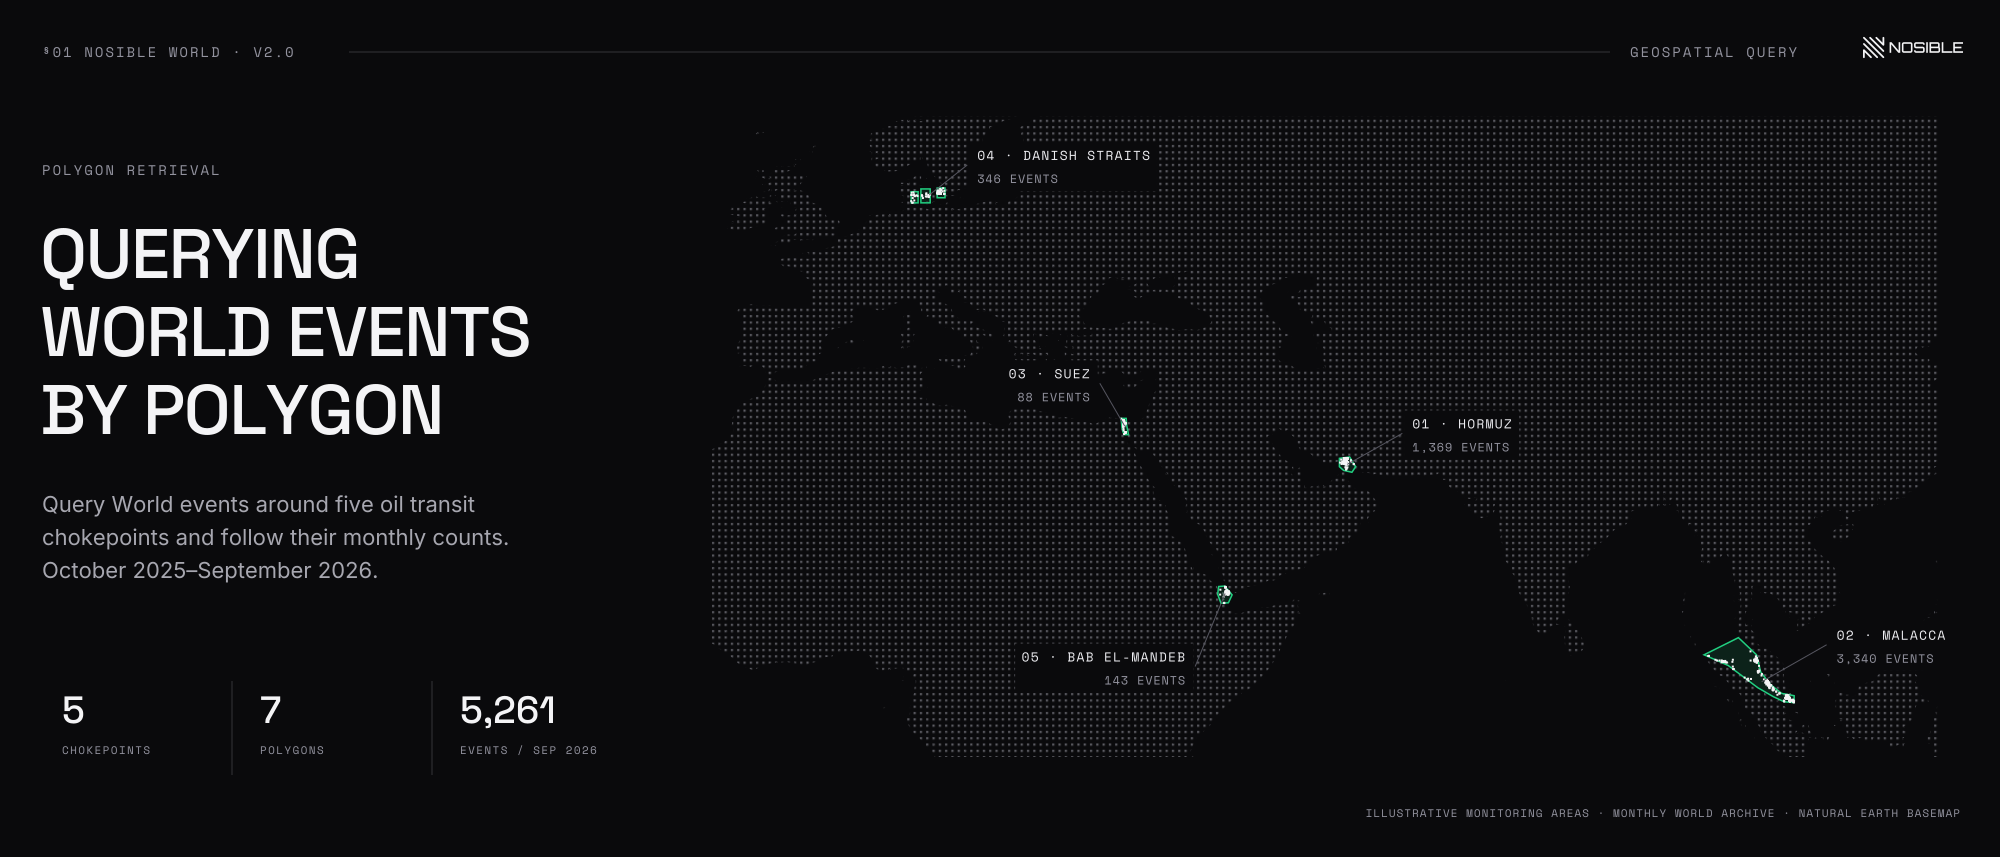Click the '5,261' events statistic
The height and width of the screenshot is (857, 2000).
[x=508, y=710]
